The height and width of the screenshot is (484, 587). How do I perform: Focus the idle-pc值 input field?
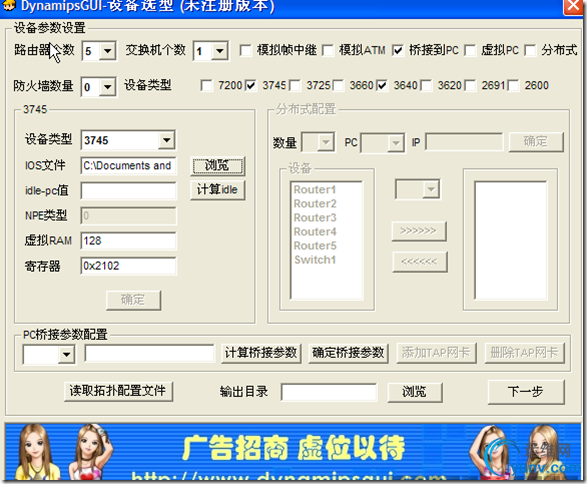[128, 191]
